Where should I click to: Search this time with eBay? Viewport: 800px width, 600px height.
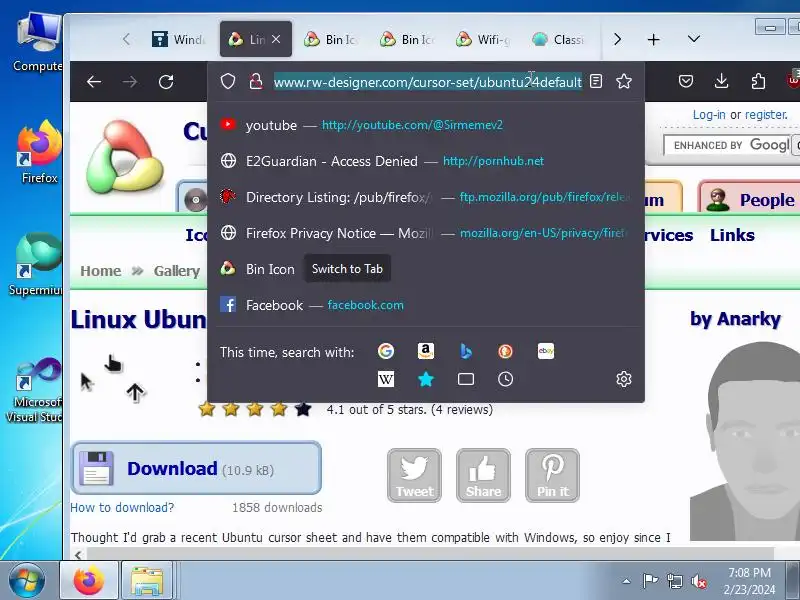click(x=545, y=351)
